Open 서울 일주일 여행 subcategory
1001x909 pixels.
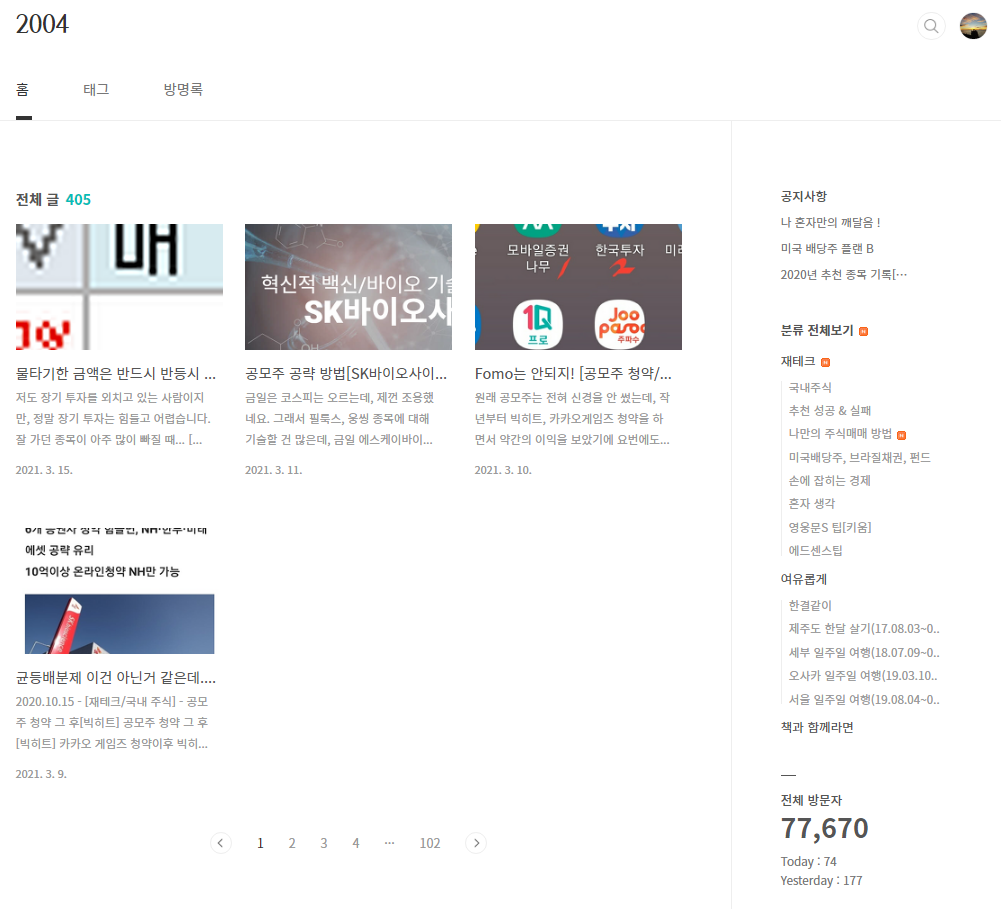pos(864,700)
